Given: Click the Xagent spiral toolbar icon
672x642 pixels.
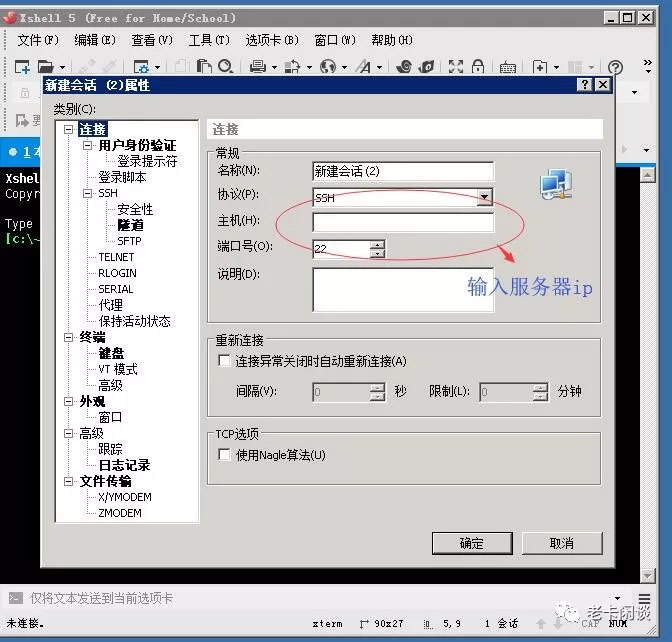Looking at the screenshot, I should click(x=404, y=66).
